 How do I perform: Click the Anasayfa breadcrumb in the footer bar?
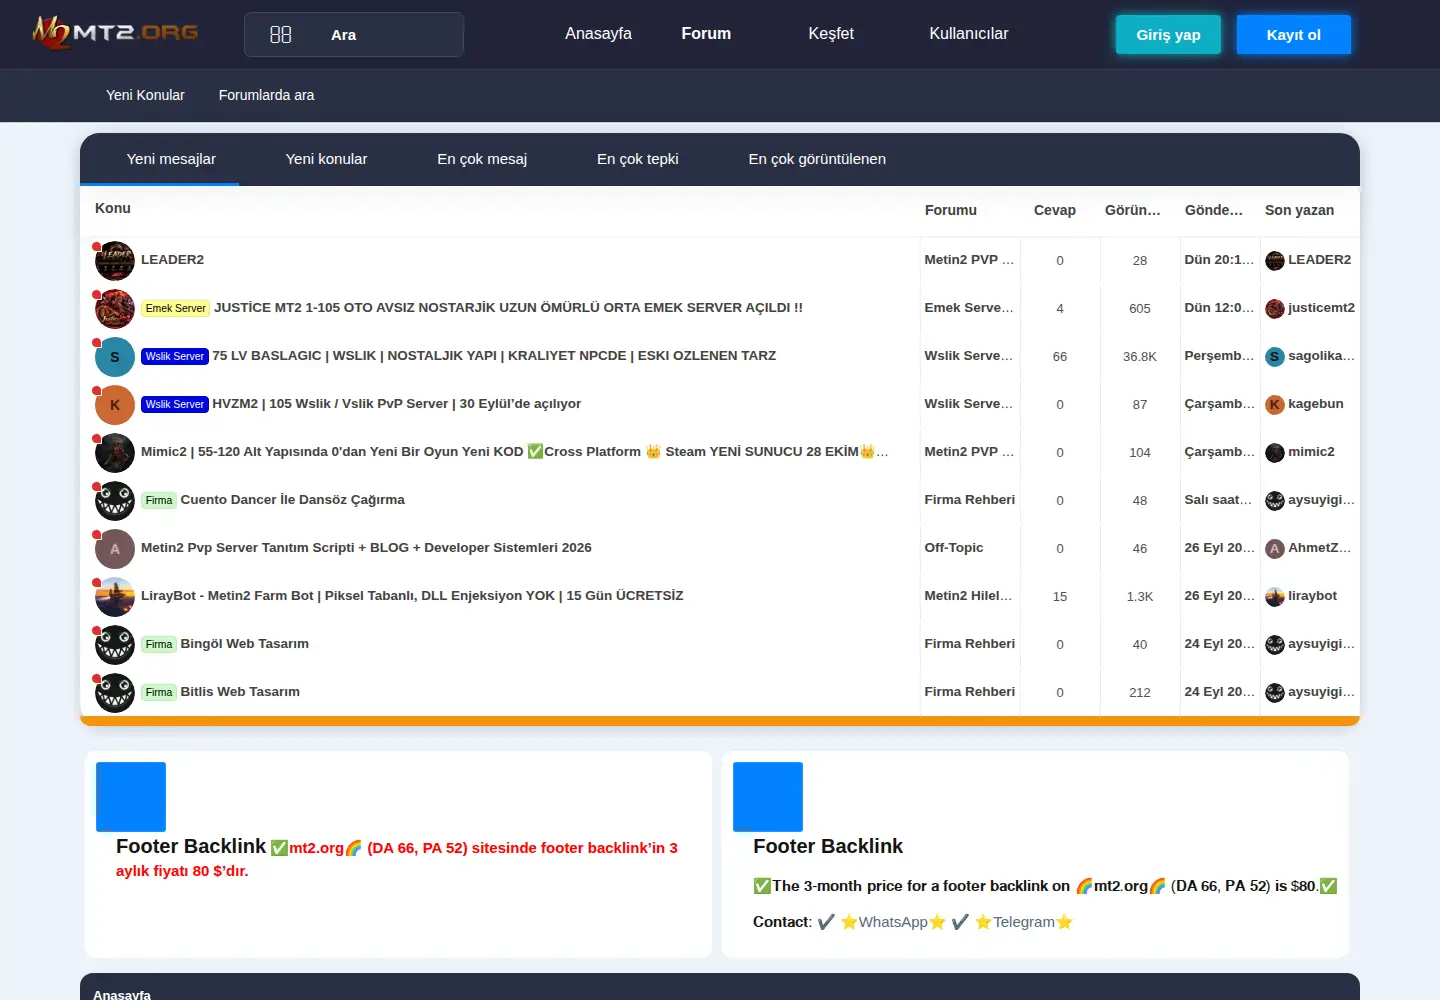tap(122, 995)
